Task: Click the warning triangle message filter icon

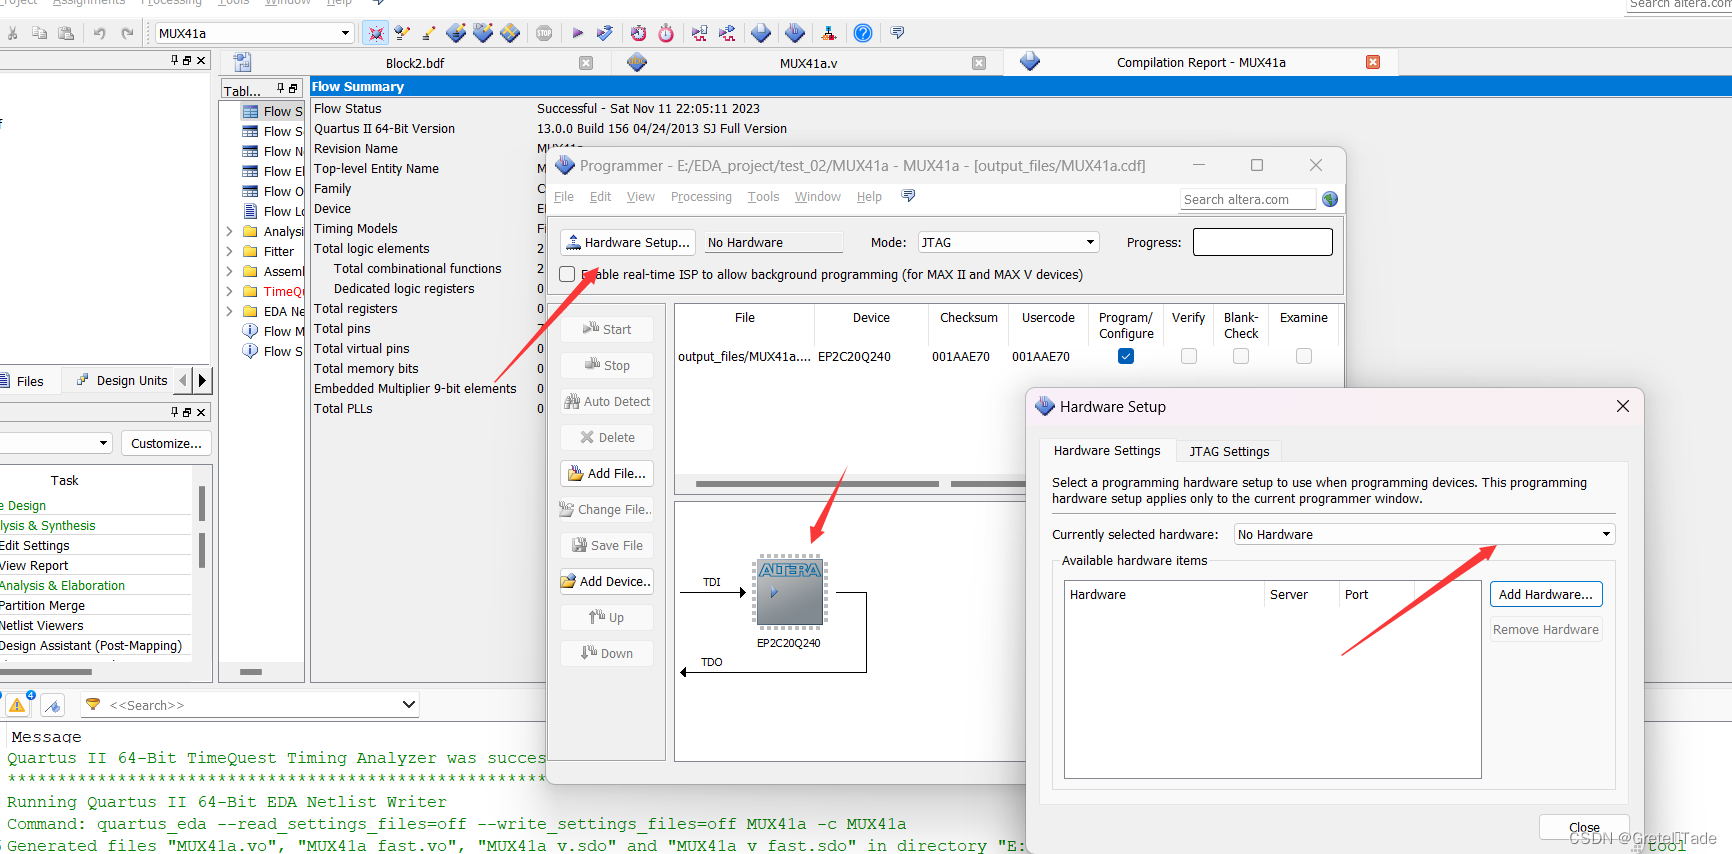Action: (x=17, y=705)
